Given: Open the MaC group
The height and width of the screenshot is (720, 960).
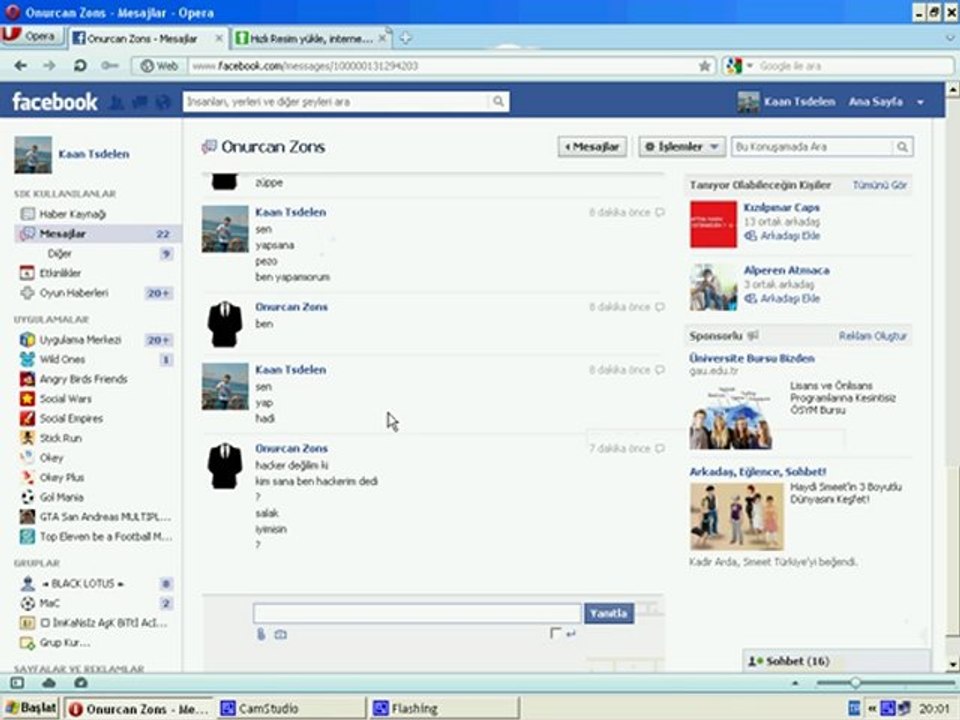Looking at the screenshot, I should [x=50, y=604].
